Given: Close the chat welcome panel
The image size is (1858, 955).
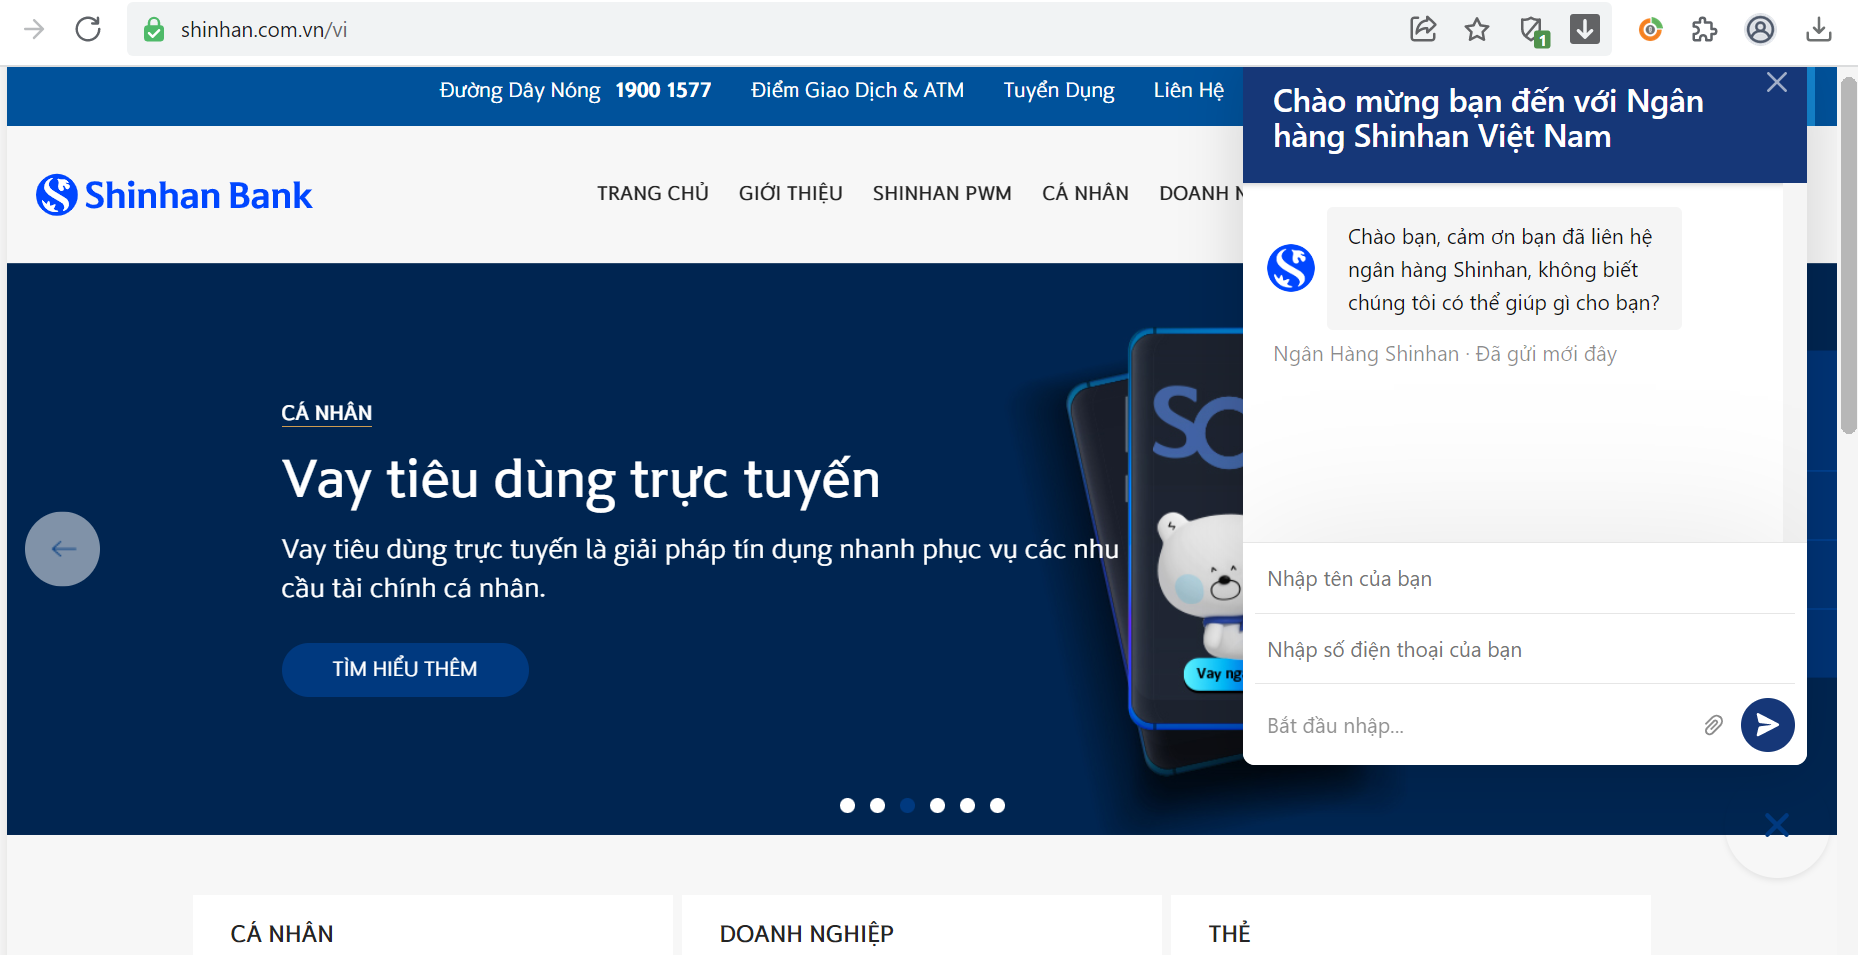Looking at the screenshot, I should 1777,82.
